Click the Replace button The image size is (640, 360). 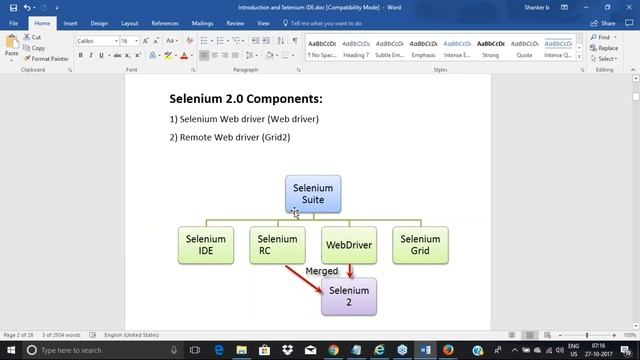point(604,48)
